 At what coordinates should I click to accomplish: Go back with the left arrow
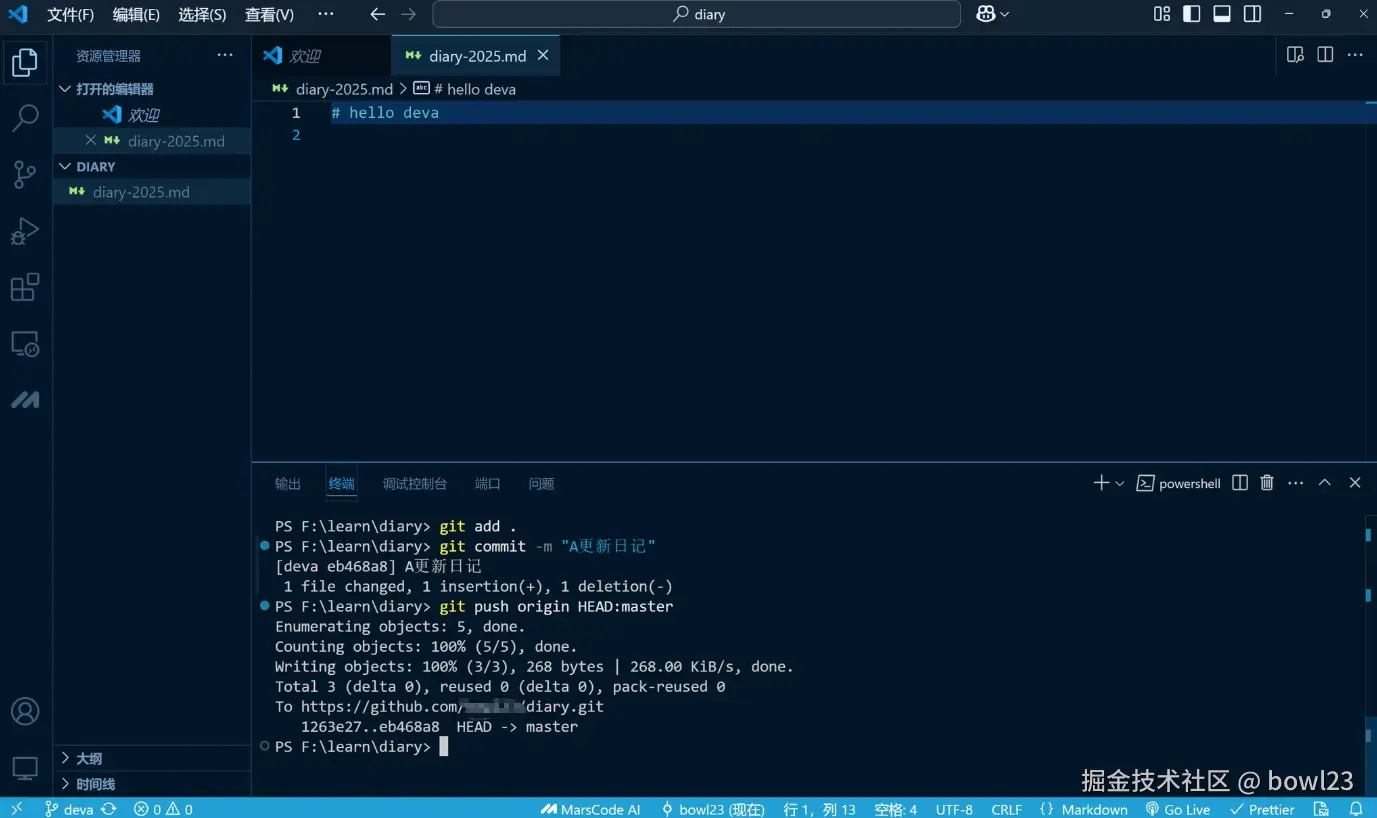[377, 14]
